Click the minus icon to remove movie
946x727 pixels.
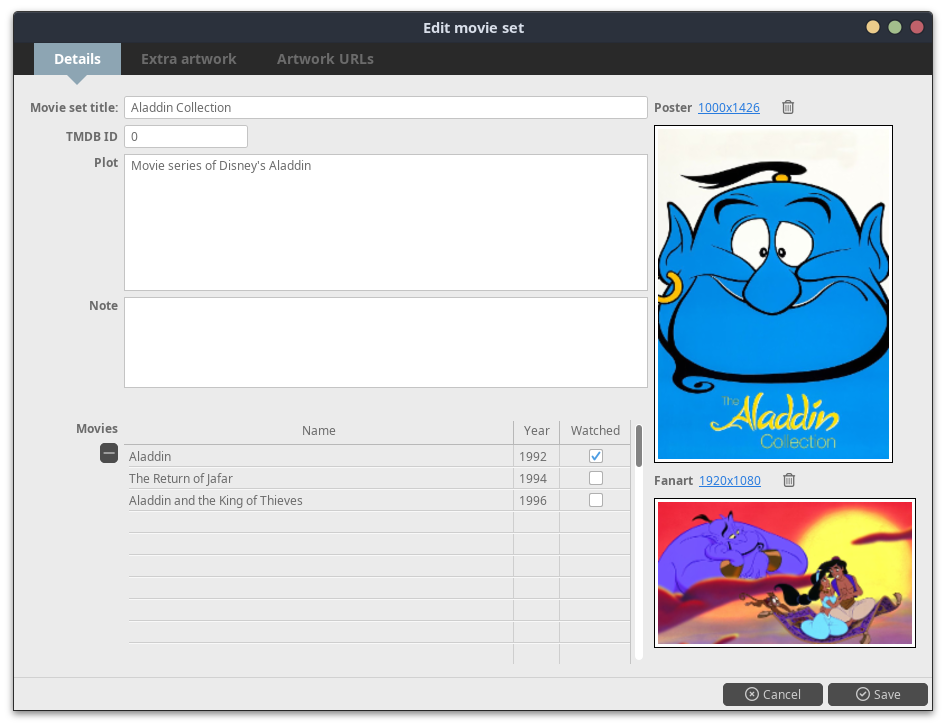pos(109,454)
